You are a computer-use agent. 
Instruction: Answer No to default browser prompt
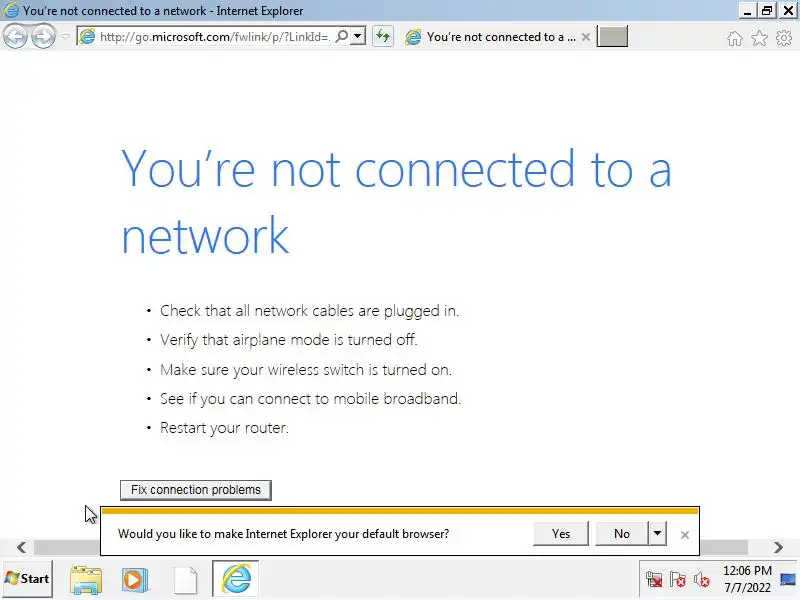(x=621, y=534)
